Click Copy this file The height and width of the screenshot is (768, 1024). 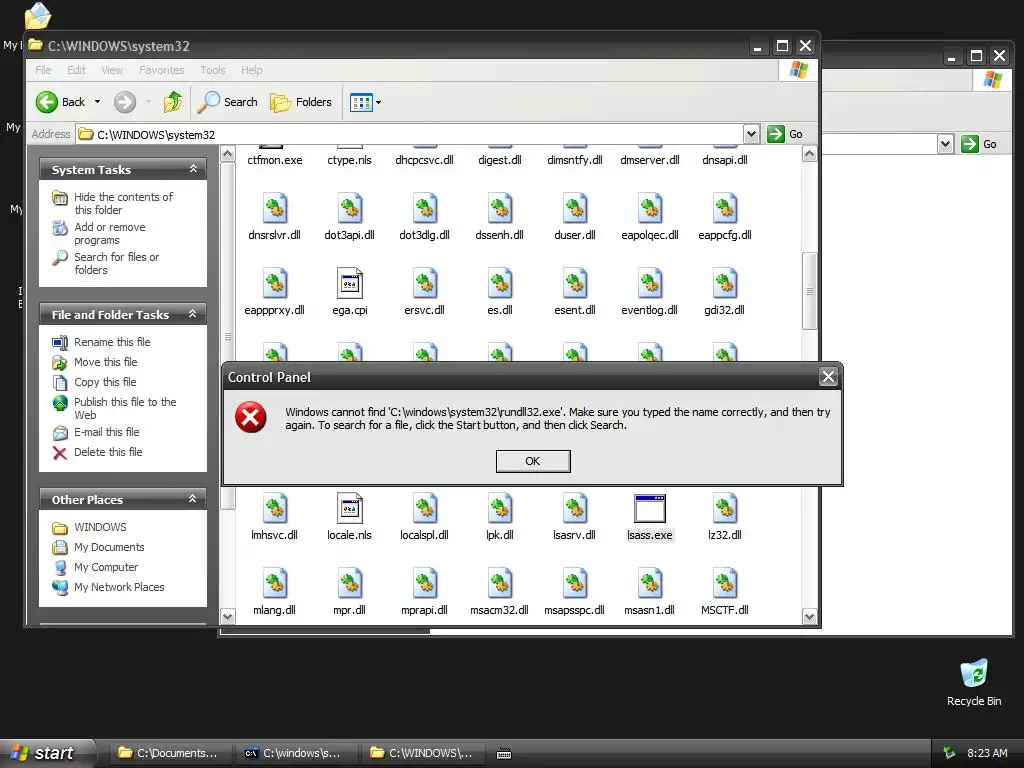point(104,382)
